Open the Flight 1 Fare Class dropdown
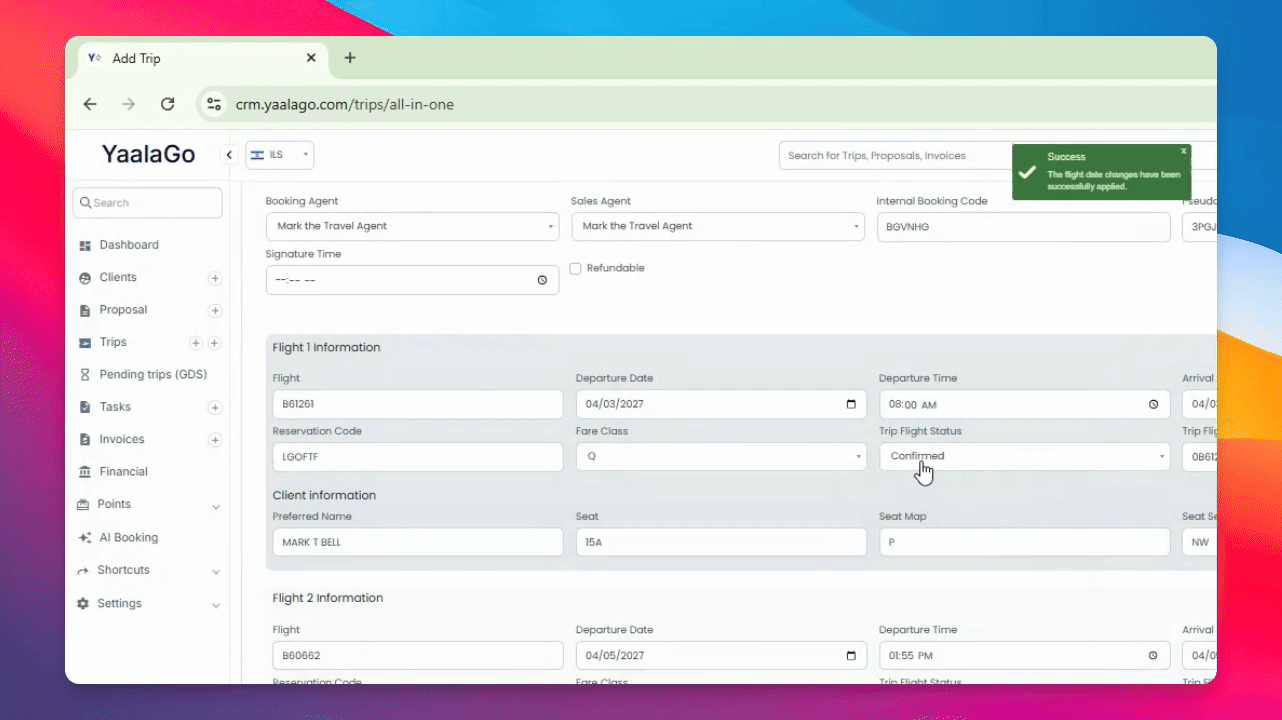Screen dimensions: 1282x720 [721, 456]
